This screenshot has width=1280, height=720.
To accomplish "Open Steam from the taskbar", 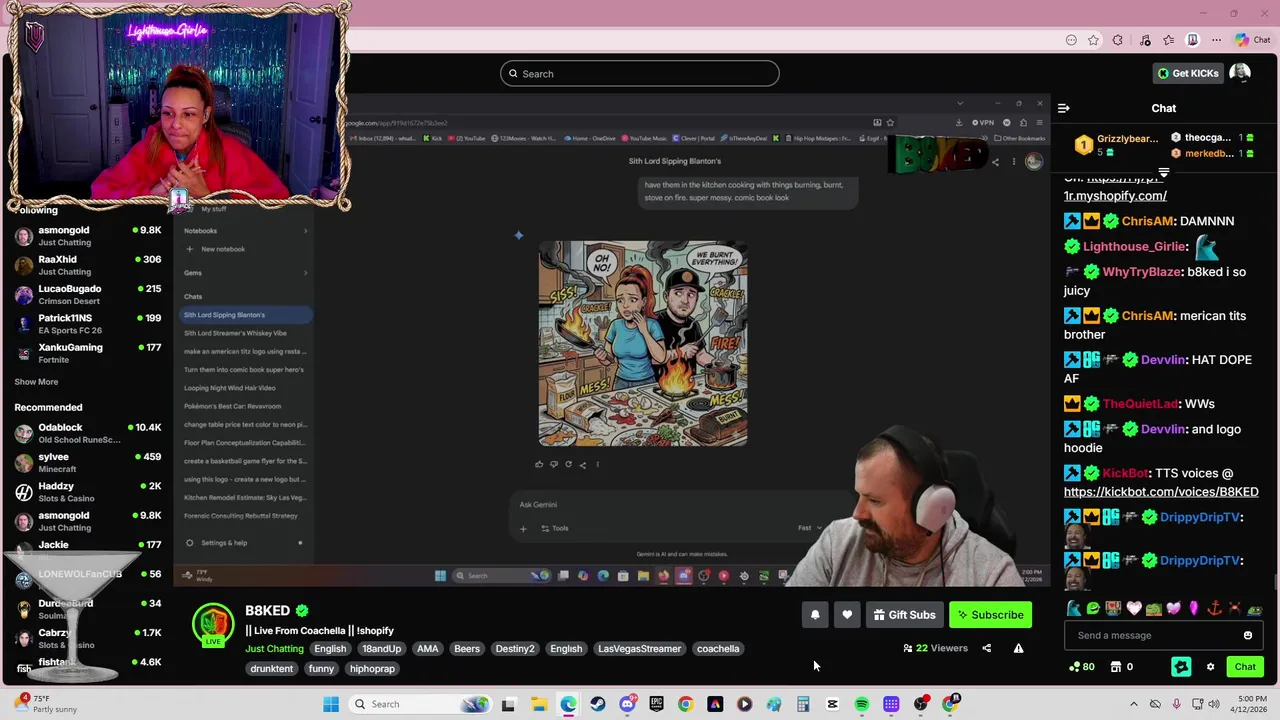I will (597, 704).
